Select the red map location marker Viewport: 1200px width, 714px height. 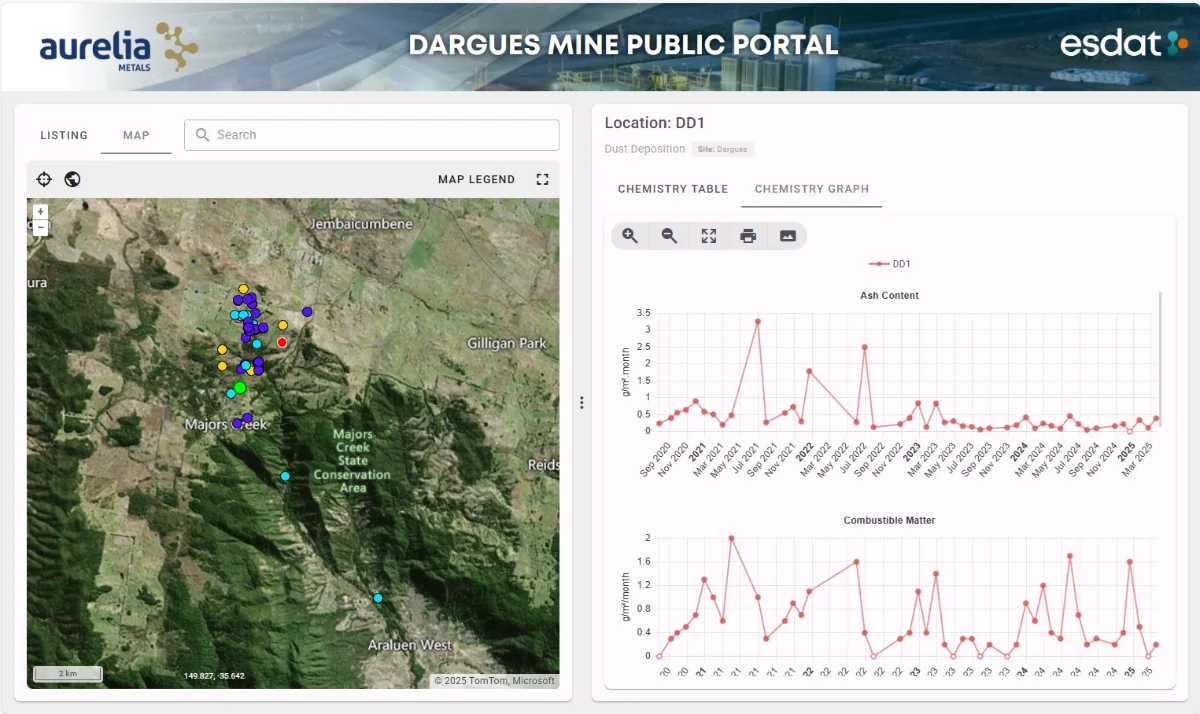(x=282, y=342)
